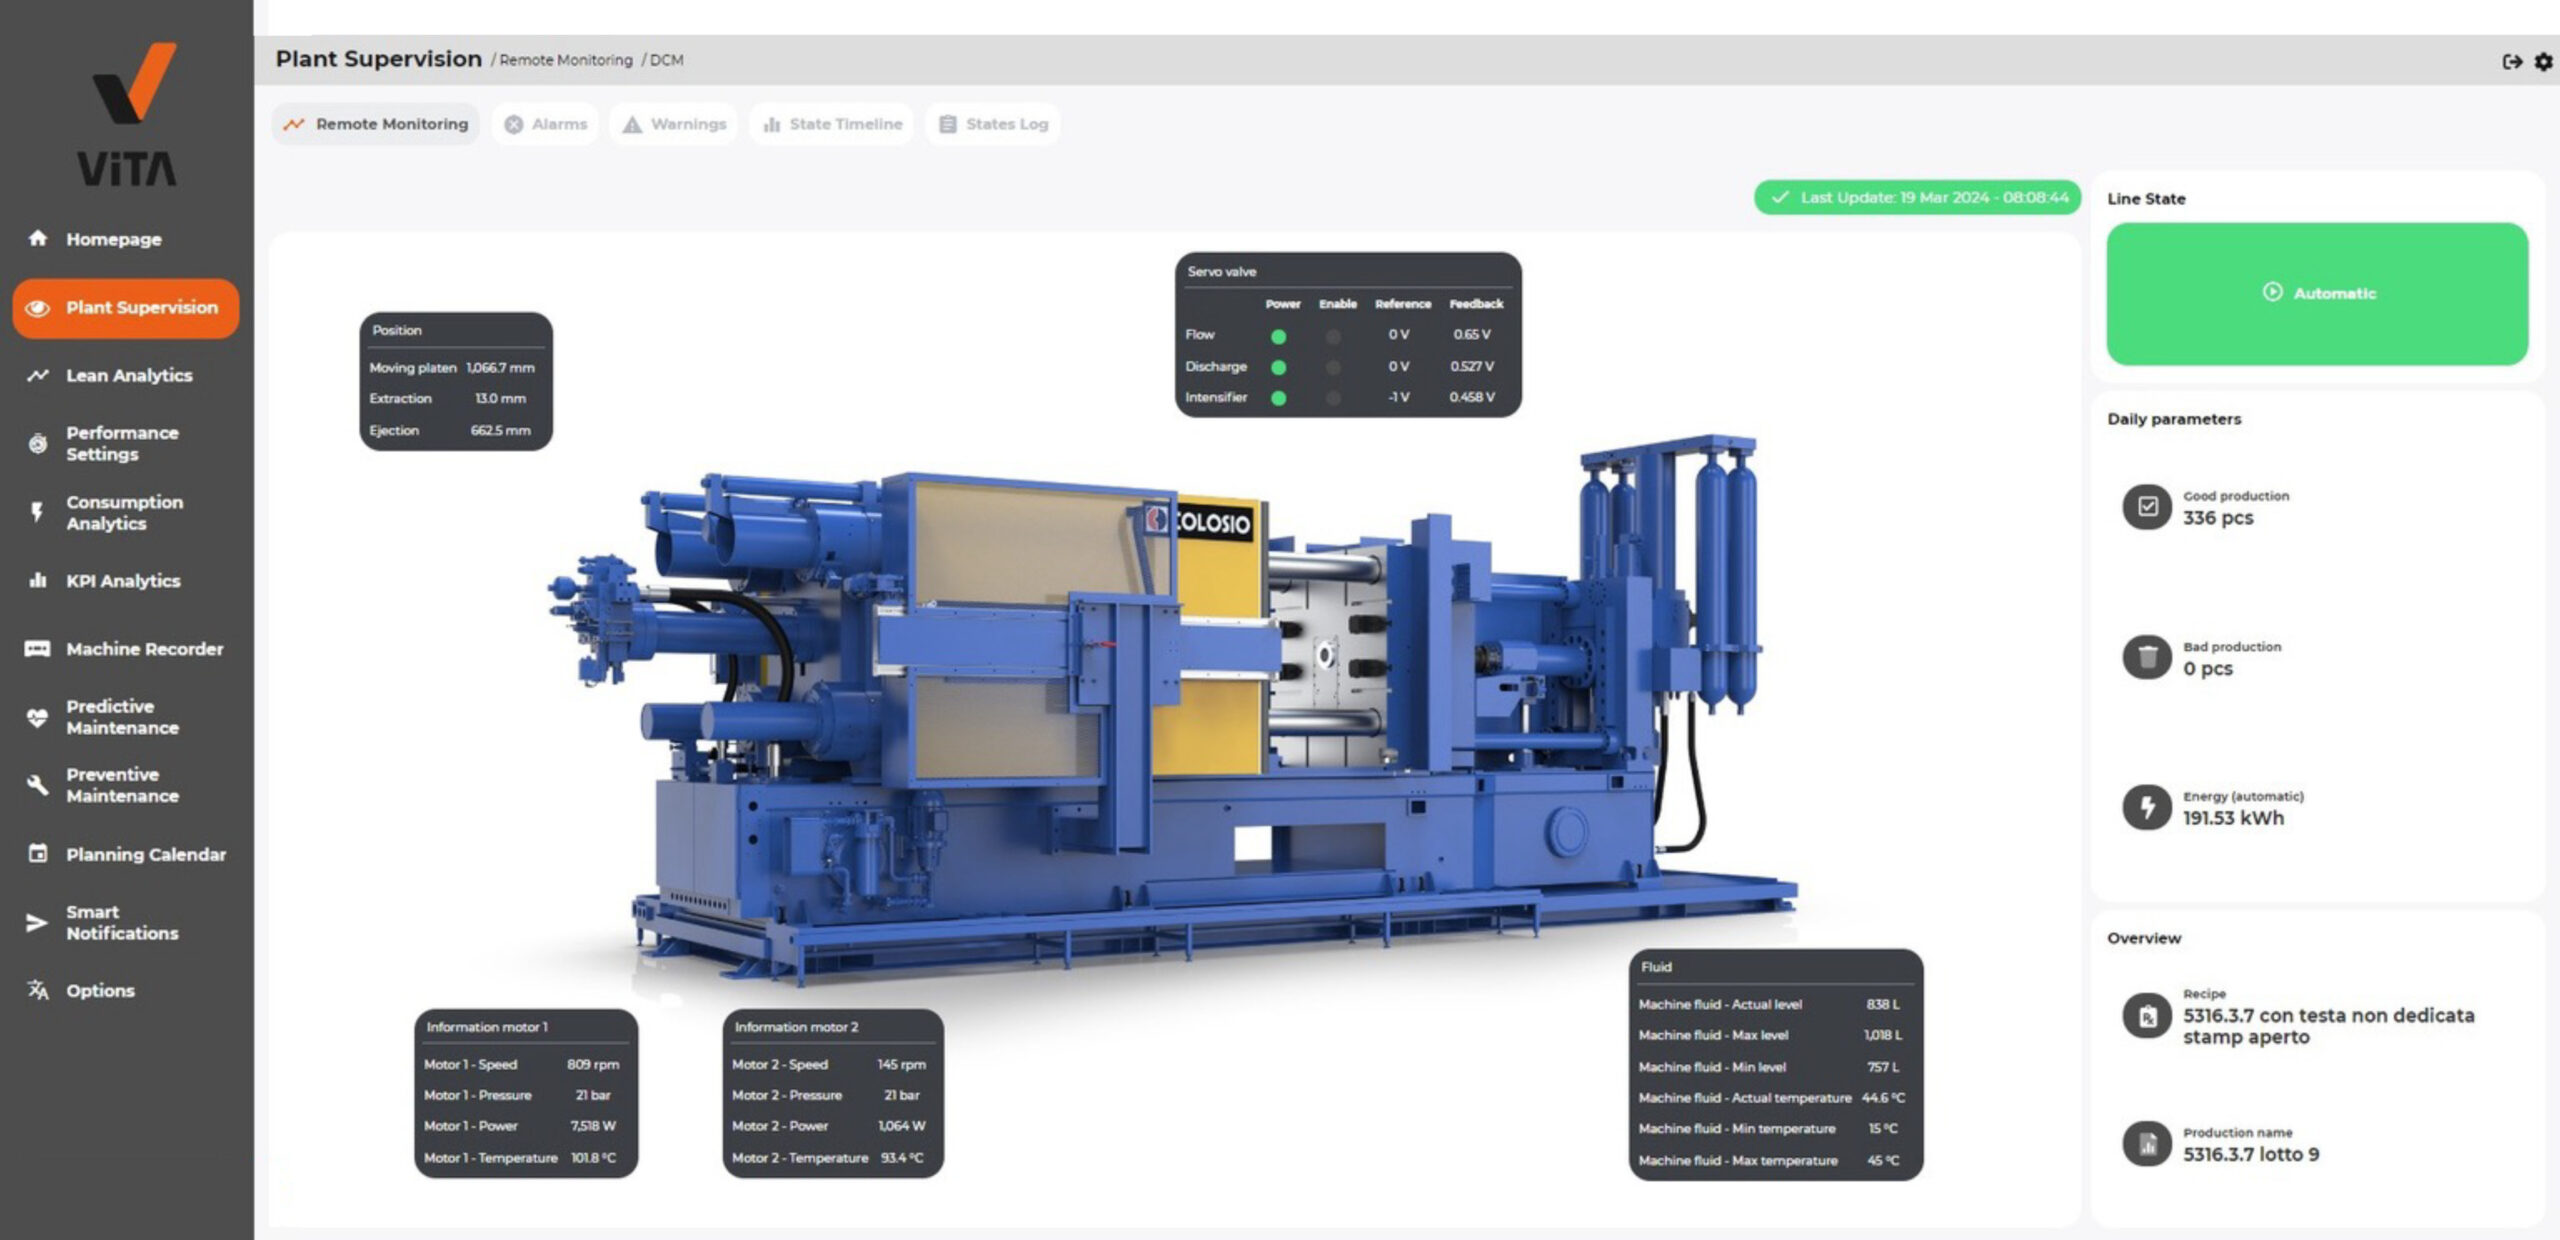The width and height of the screenshot is (2560, 1240).
Task: Open Planning Calendar section
Action: pos(146,854)
